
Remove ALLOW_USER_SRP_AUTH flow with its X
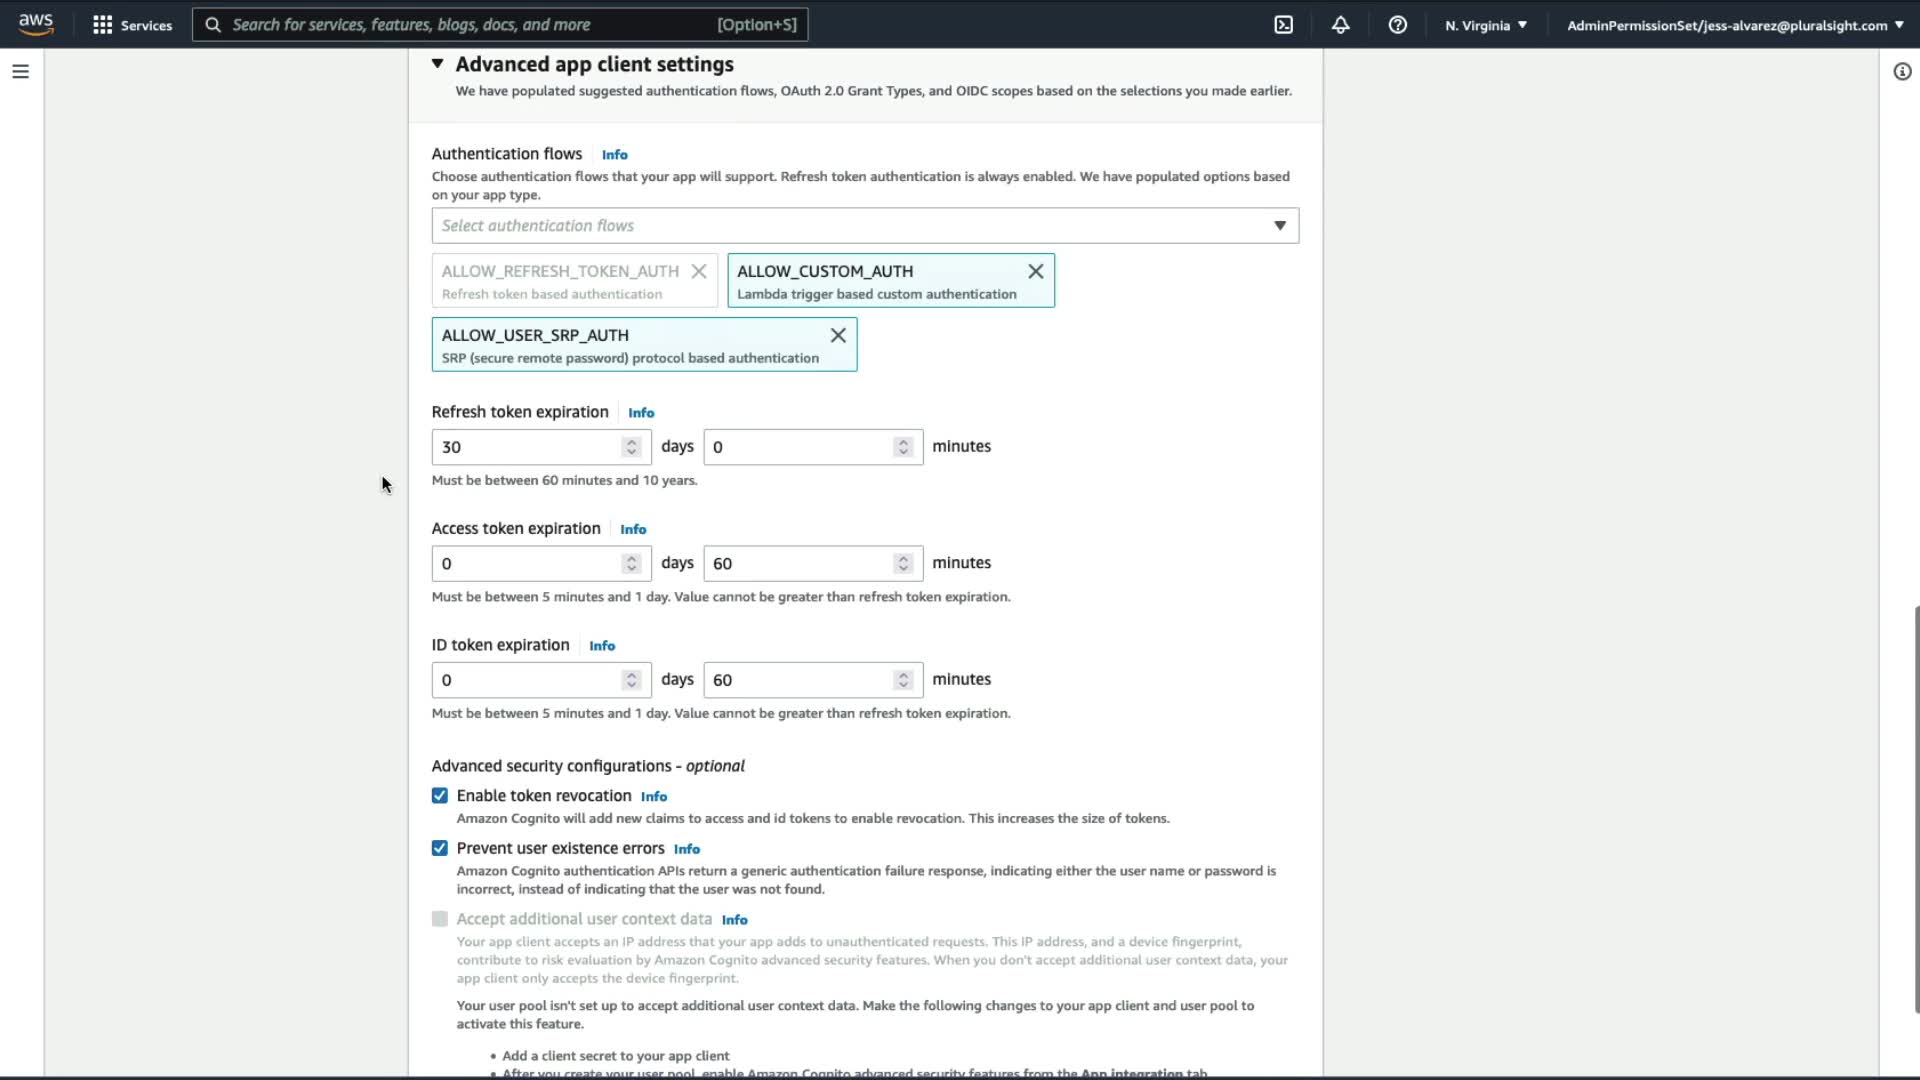pyautogui.click(x=838, y=335)
